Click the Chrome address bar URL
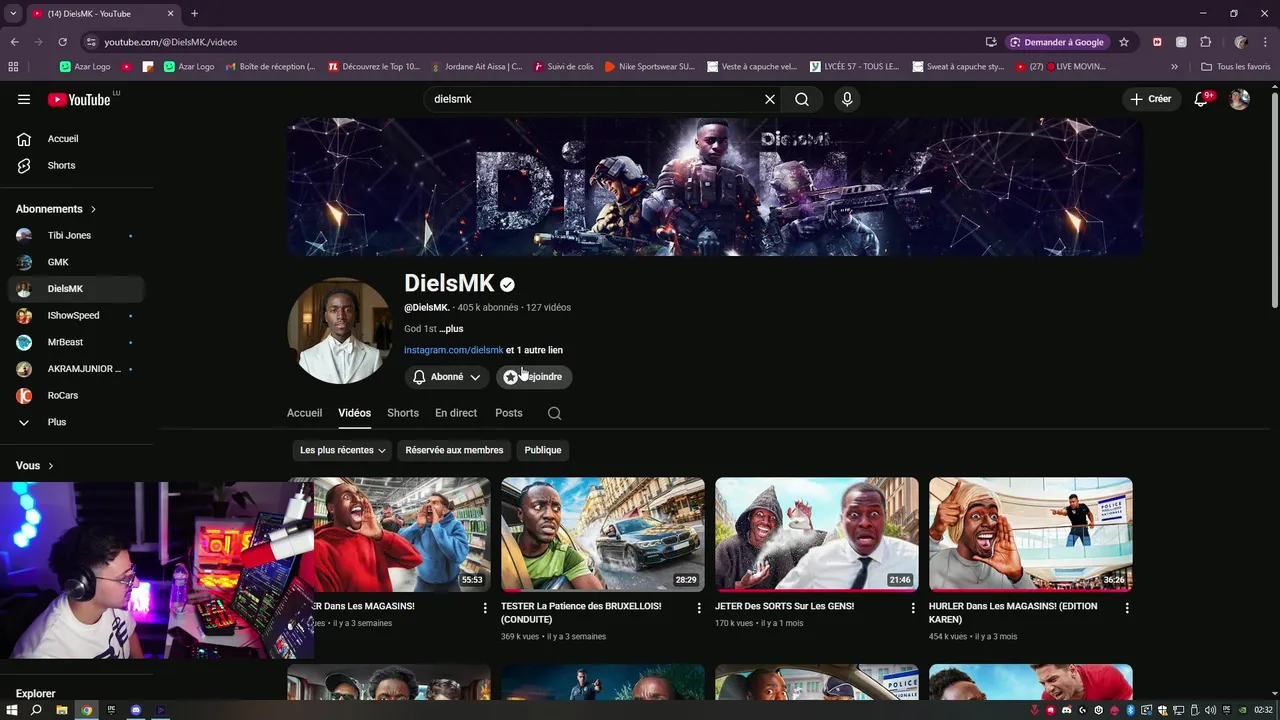The height and width of the screenshot is (720, 1280). tap(171, 42)
